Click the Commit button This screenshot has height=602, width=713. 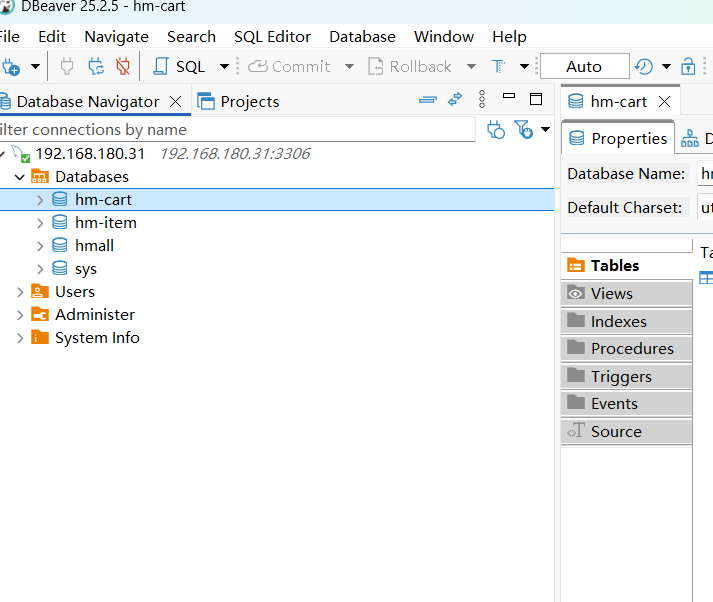289,67
